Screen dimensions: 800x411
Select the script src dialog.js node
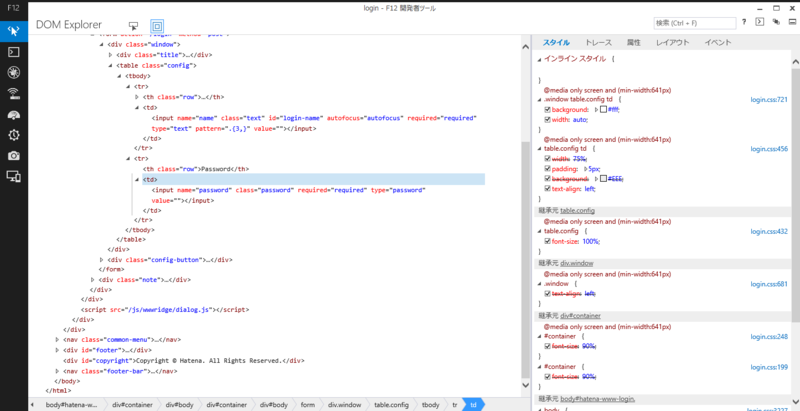pos(164,310)
